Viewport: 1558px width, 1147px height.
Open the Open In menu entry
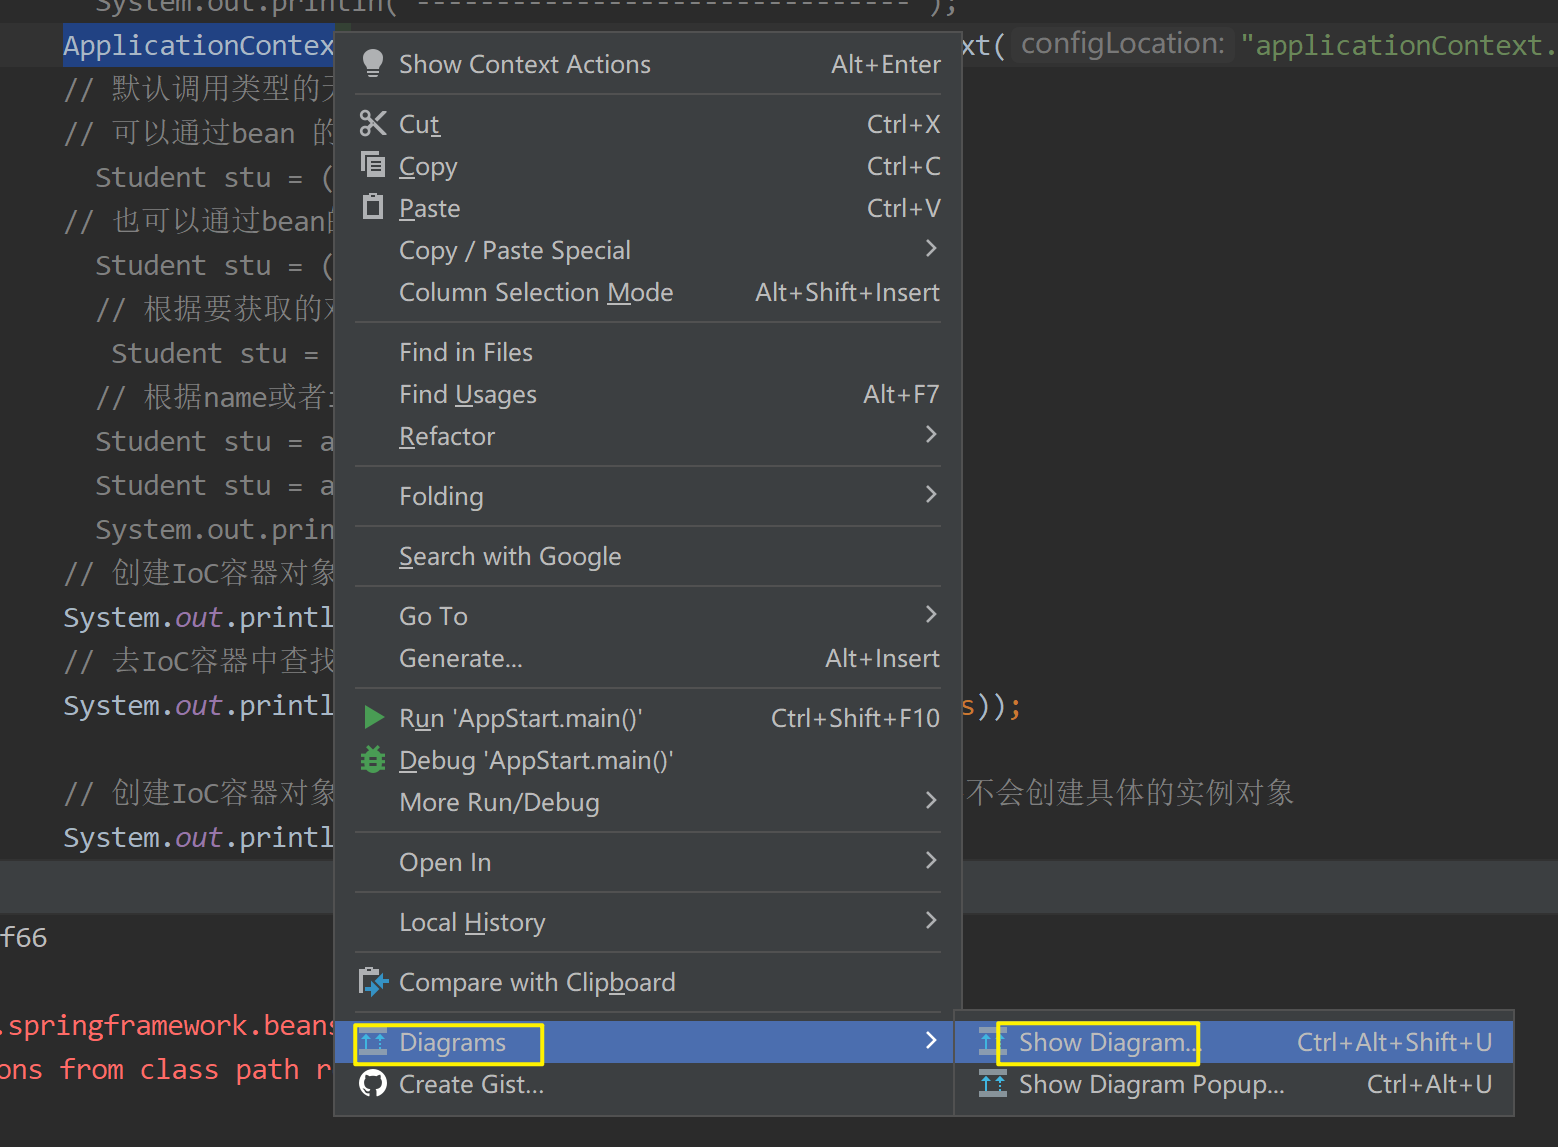647,862
